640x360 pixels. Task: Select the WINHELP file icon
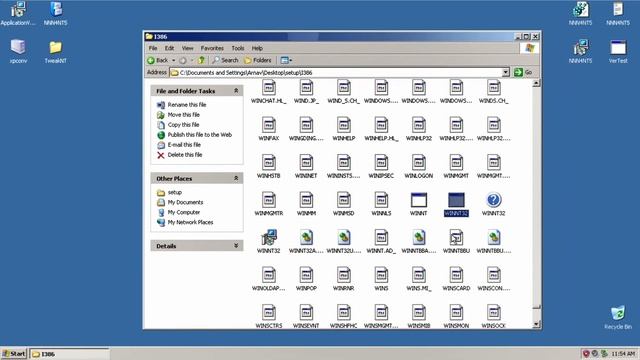pos(344,125)
